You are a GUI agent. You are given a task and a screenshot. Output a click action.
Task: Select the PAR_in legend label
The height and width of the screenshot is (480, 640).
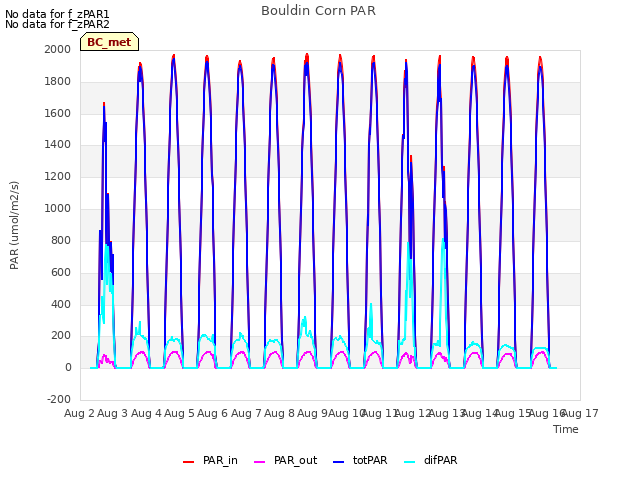[x=220, y=460]
